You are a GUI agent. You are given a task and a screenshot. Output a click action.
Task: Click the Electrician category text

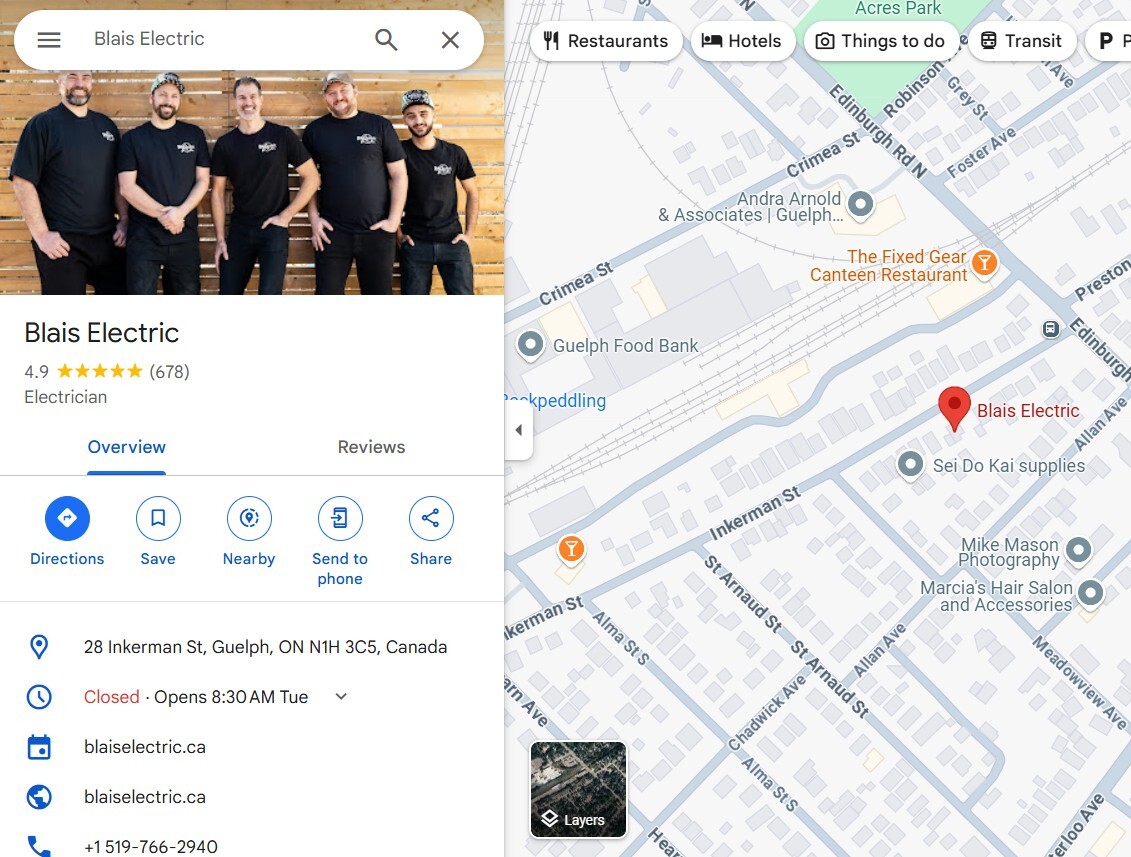66,397
